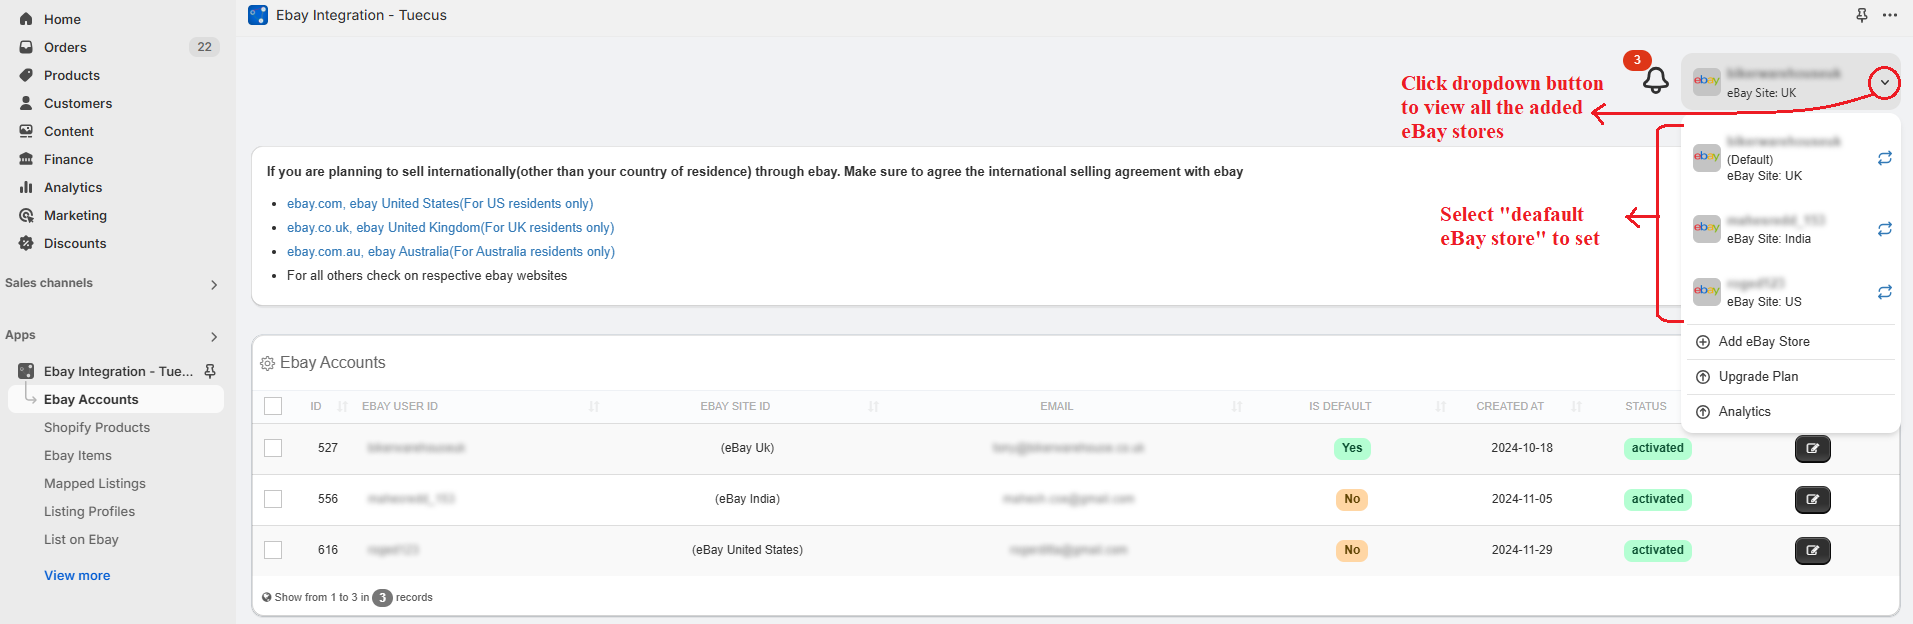1913x624 pixels.
Task: Click activated status in row 616
Action: coord(1657,550)
